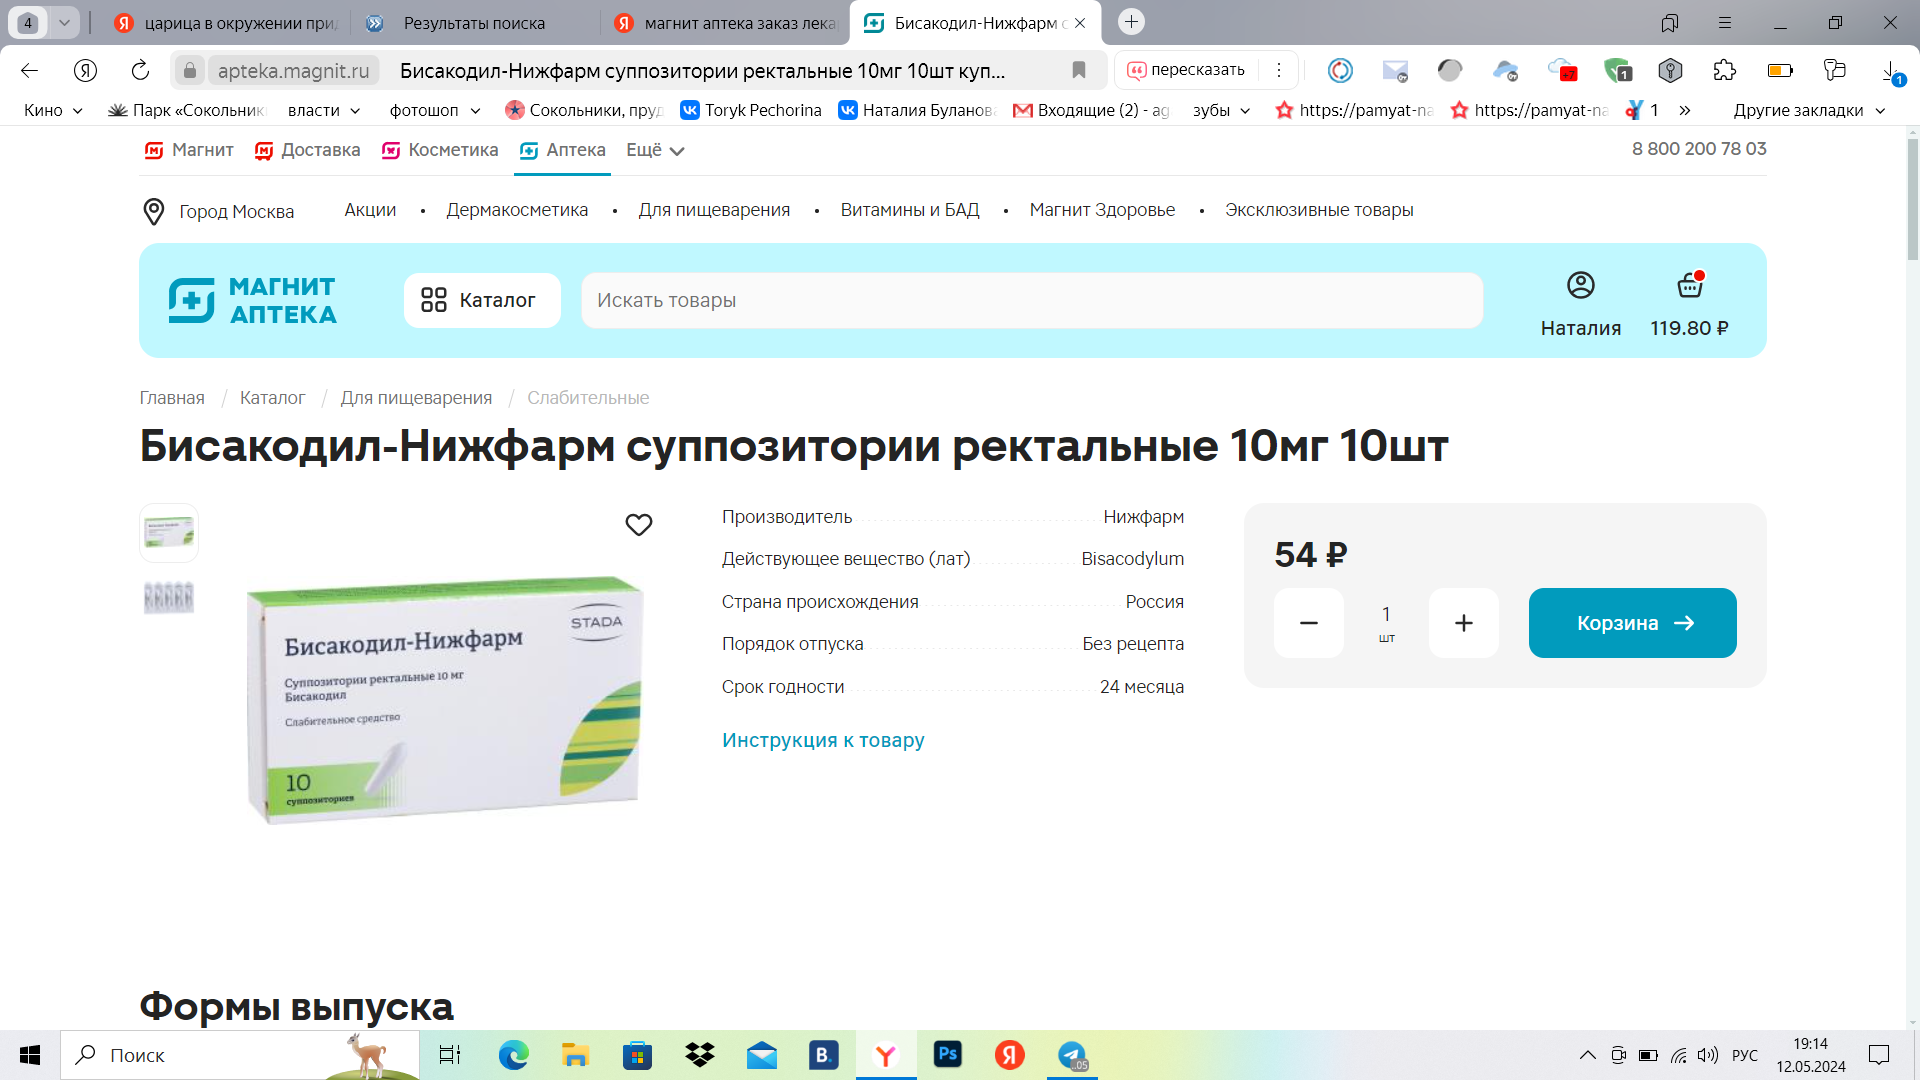Open the Каталог button
This screenshot has height=1080, width=1920.
coord(482,300)
